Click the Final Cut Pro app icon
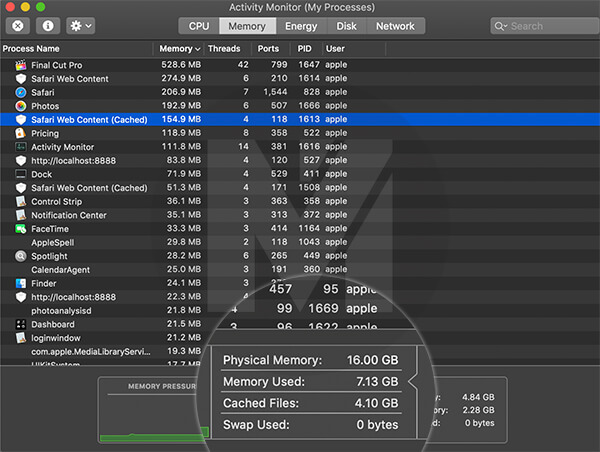 tap(21, 65)
